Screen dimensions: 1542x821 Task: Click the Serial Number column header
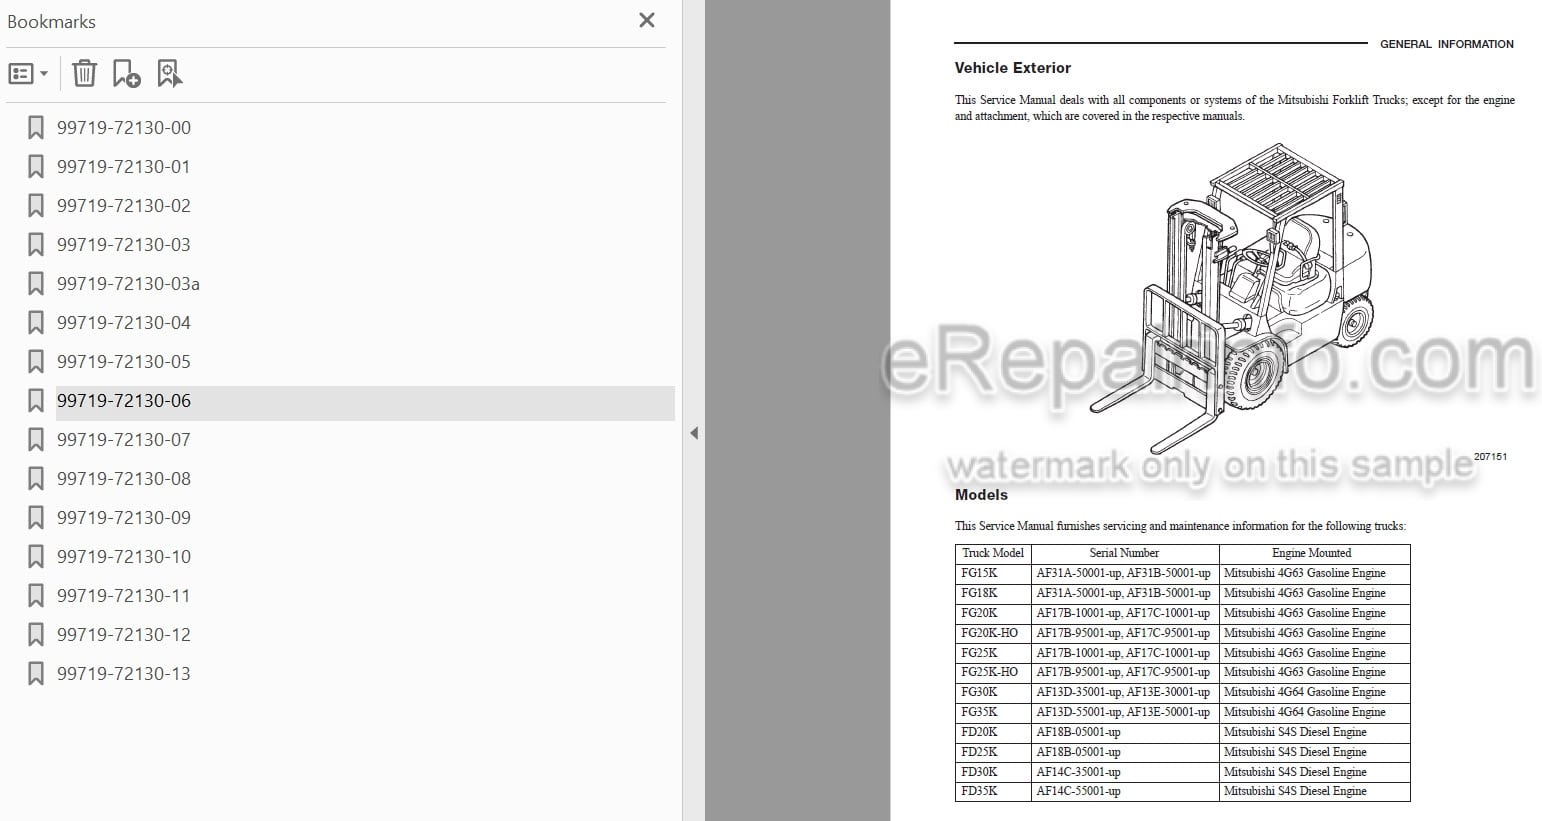pos(1125,553)
